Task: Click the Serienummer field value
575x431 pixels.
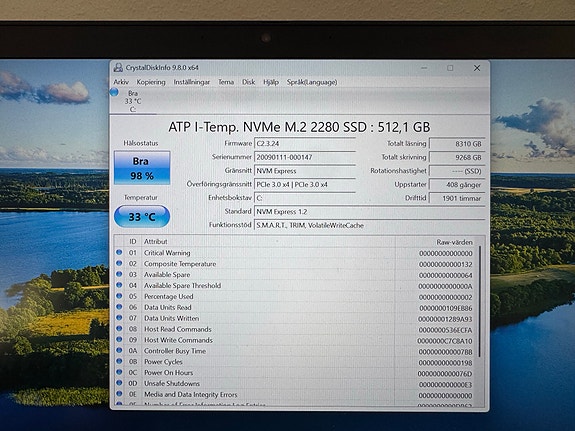Action: click(x=305, y=157)
